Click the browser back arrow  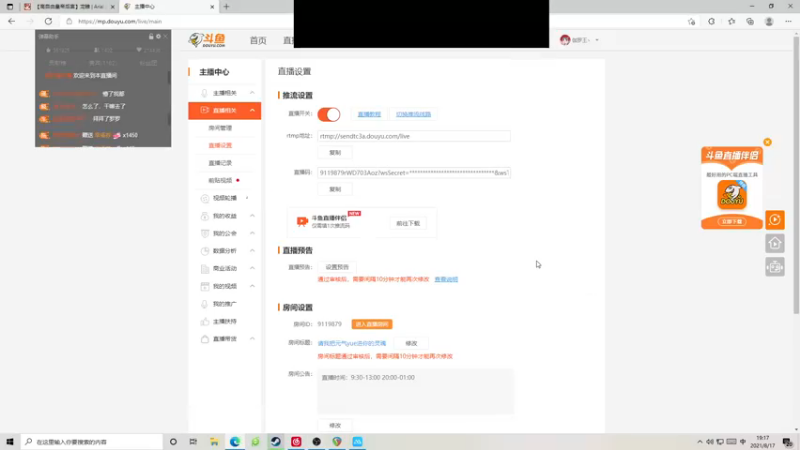pyautogui.click(x=11, y=21)
